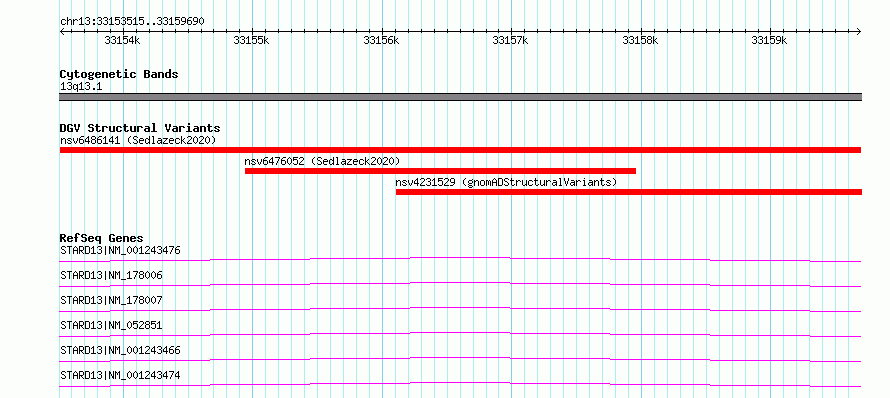Click the magenta intron line of NM_001243474

pos(460,384)
